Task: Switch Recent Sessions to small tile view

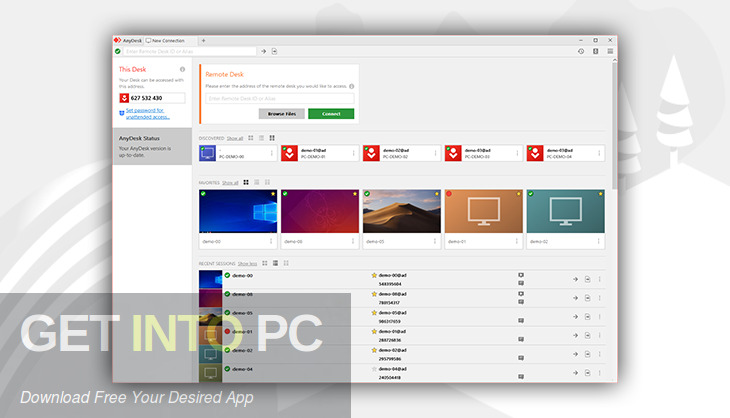Action: [x=286, y=263]
